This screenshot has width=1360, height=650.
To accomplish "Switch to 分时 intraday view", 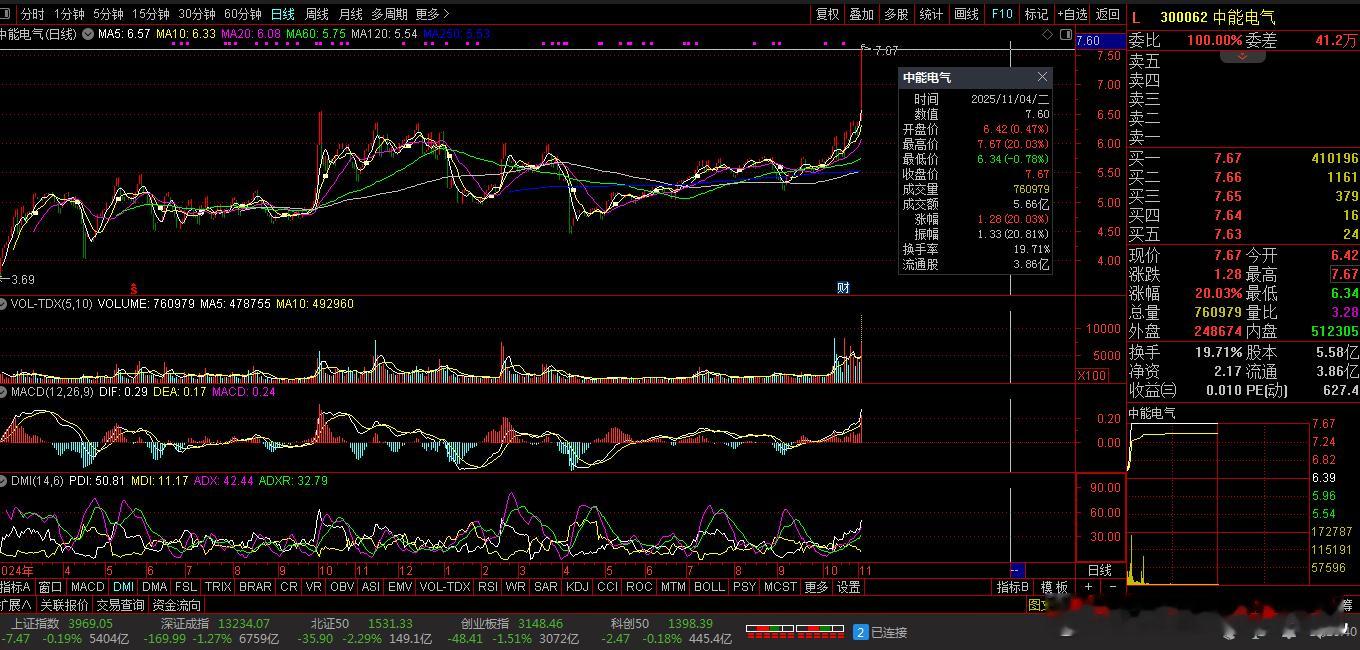I will click(x=32, y=14).
